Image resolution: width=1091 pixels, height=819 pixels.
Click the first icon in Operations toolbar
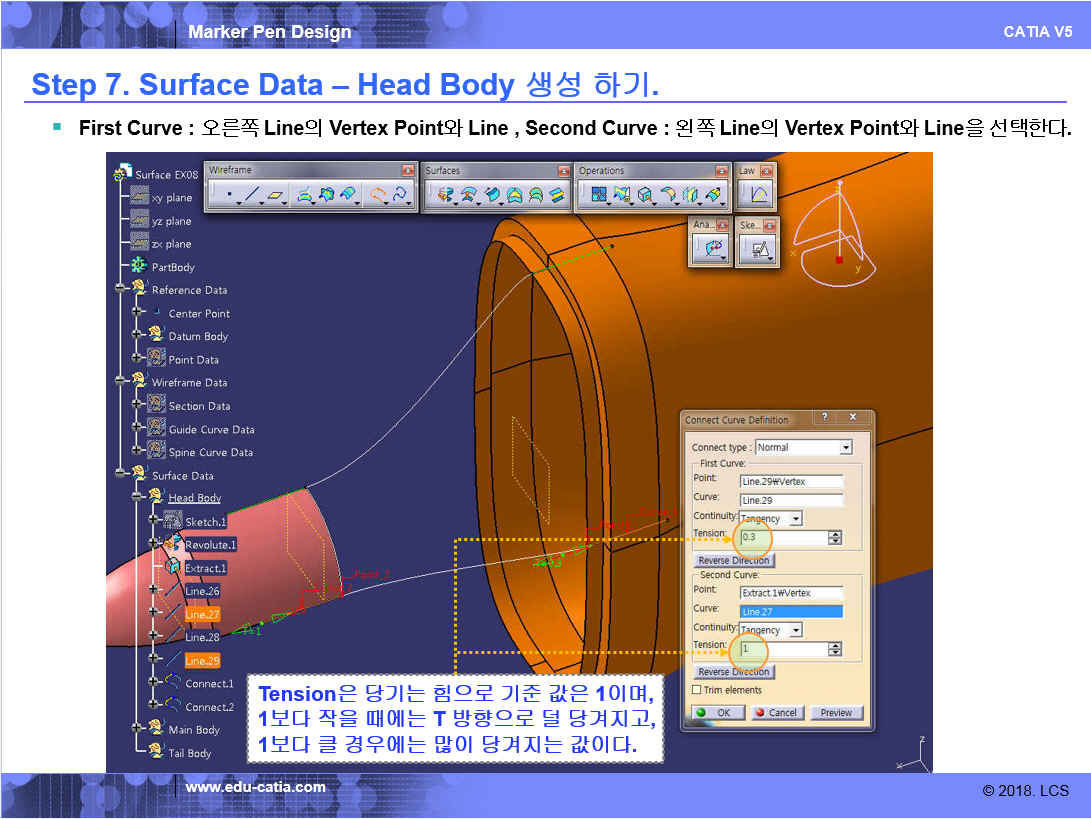[599, 196]
